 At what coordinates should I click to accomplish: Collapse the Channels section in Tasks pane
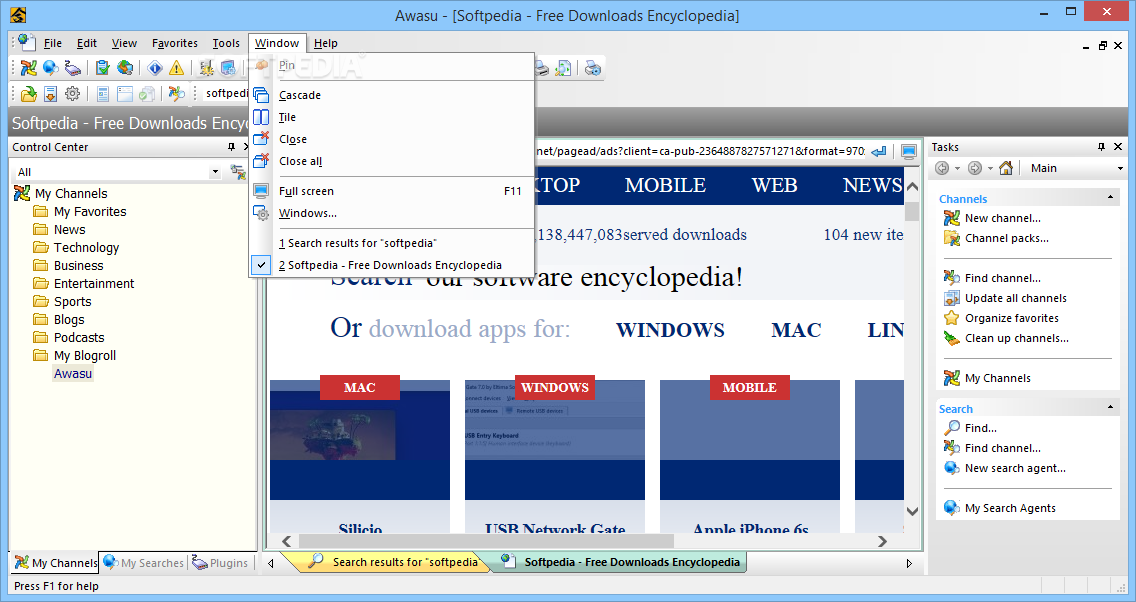(x=1110, y=198)
